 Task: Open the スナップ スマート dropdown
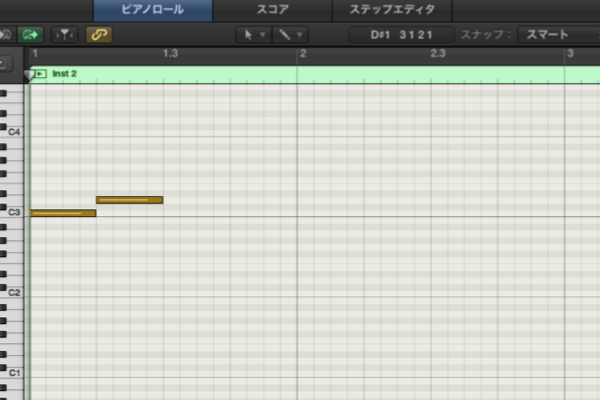tap(558, 35)
